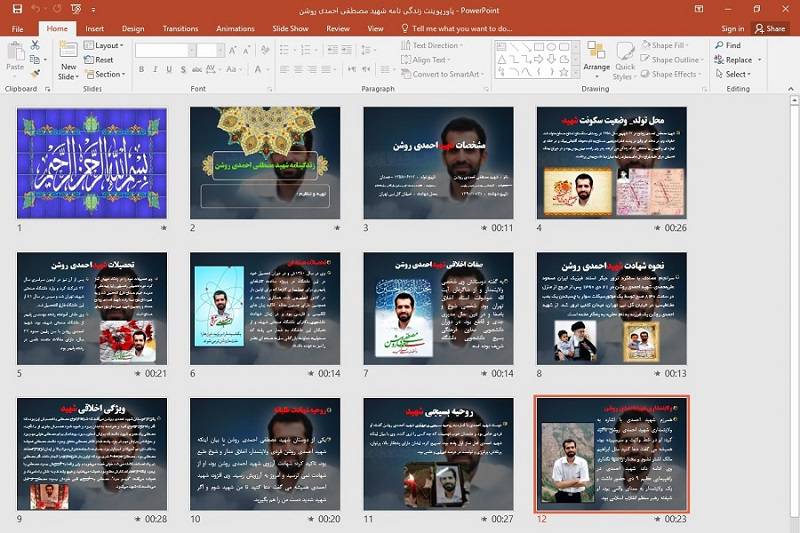Open the Slide Show tab
Viewport: 800px width, 533px height.
coord(290,29)
